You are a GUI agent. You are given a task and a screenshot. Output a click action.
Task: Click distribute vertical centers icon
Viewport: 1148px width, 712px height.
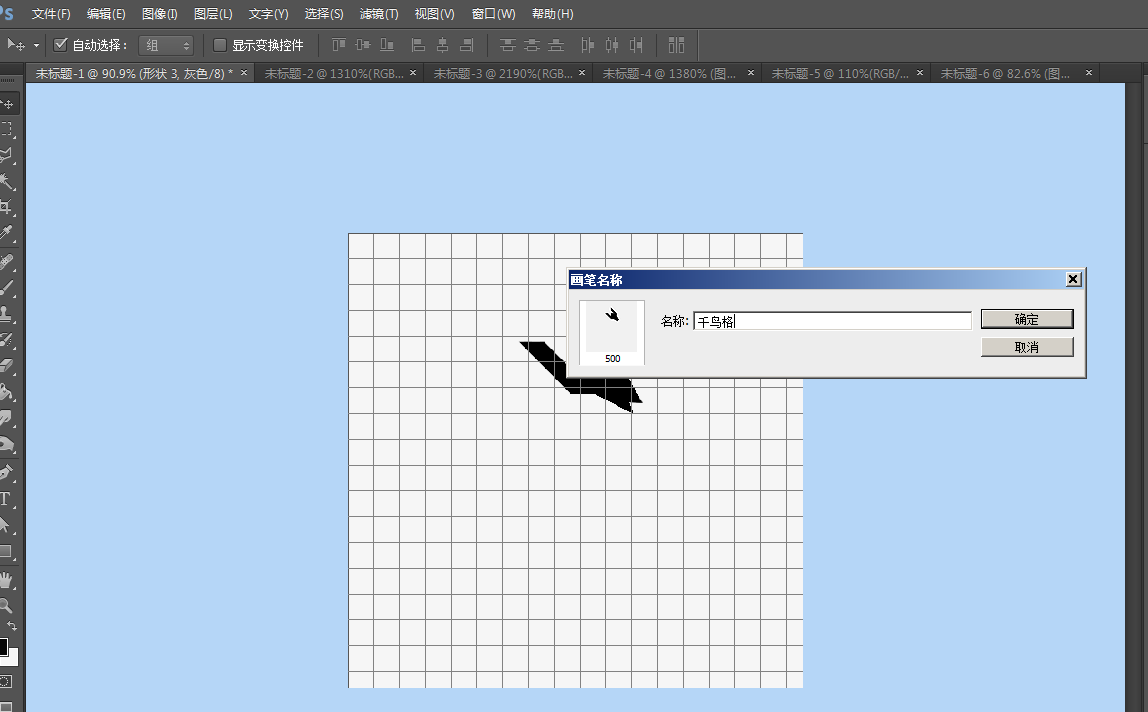click(532, 45)
